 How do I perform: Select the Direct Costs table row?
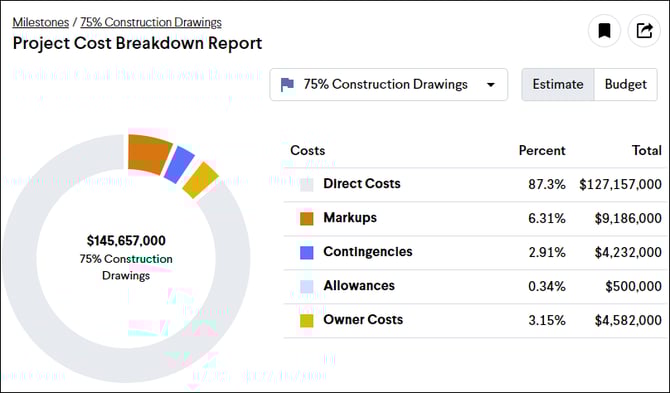pyautogui.click(x=476, y=185)
